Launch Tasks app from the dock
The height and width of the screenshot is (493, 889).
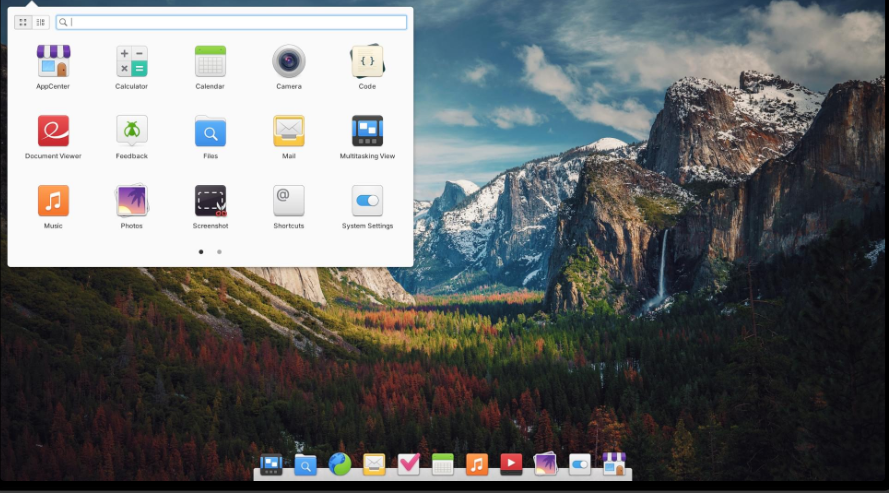408,464
